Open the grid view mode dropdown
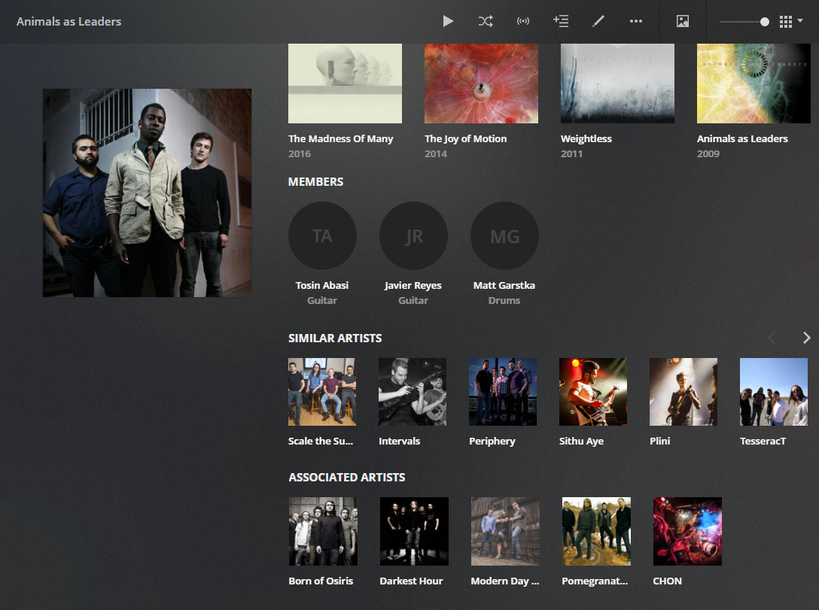Viewport: 819px width, 610px height. pos(791,21)
